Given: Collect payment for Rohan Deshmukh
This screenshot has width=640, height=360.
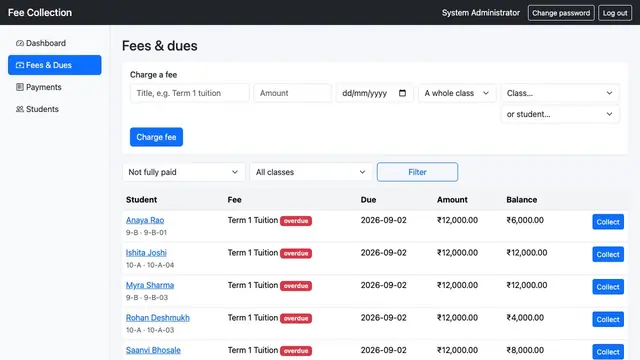Looking at the screenshot, I should click(x=608, y=319).
